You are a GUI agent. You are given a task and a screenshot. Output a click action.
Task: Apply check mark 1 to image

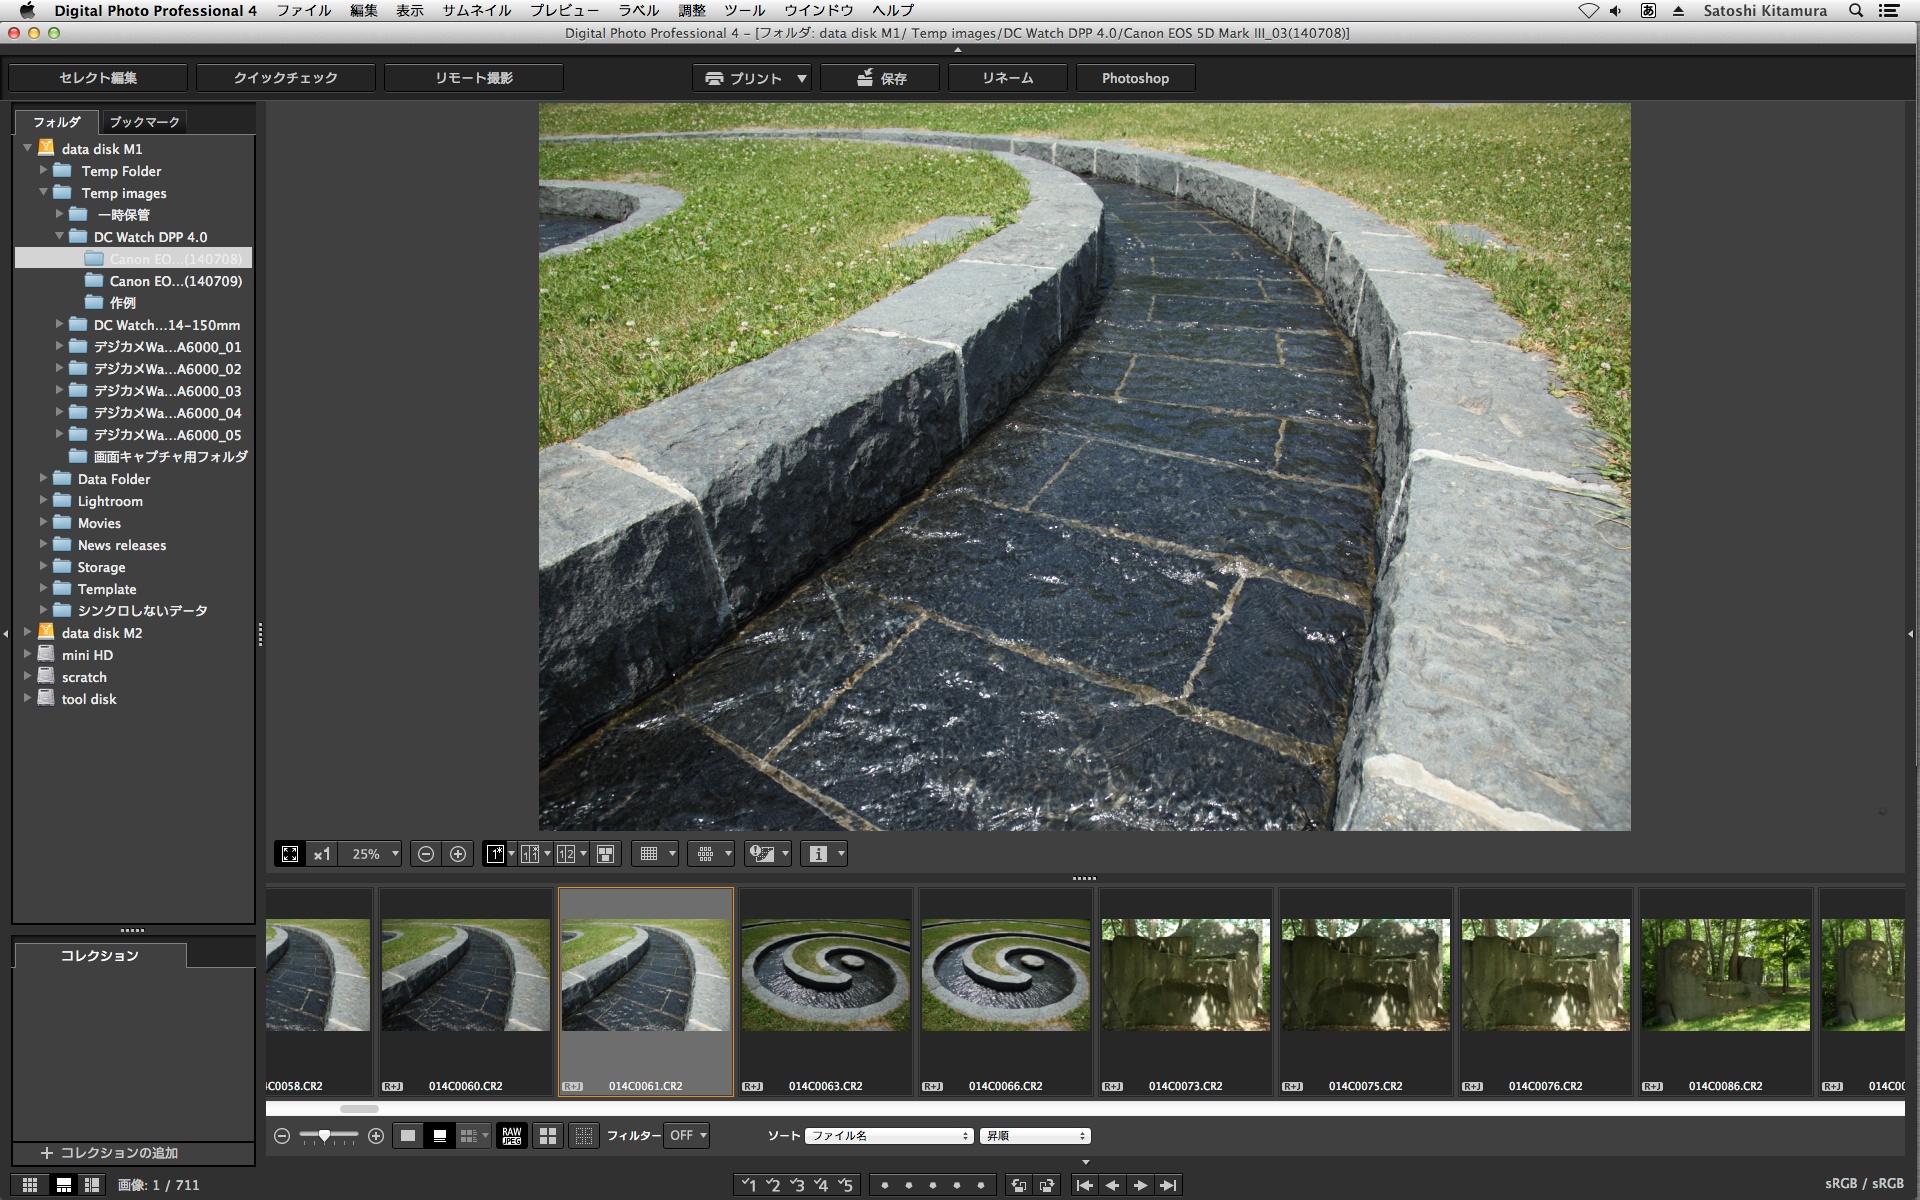748,1185
